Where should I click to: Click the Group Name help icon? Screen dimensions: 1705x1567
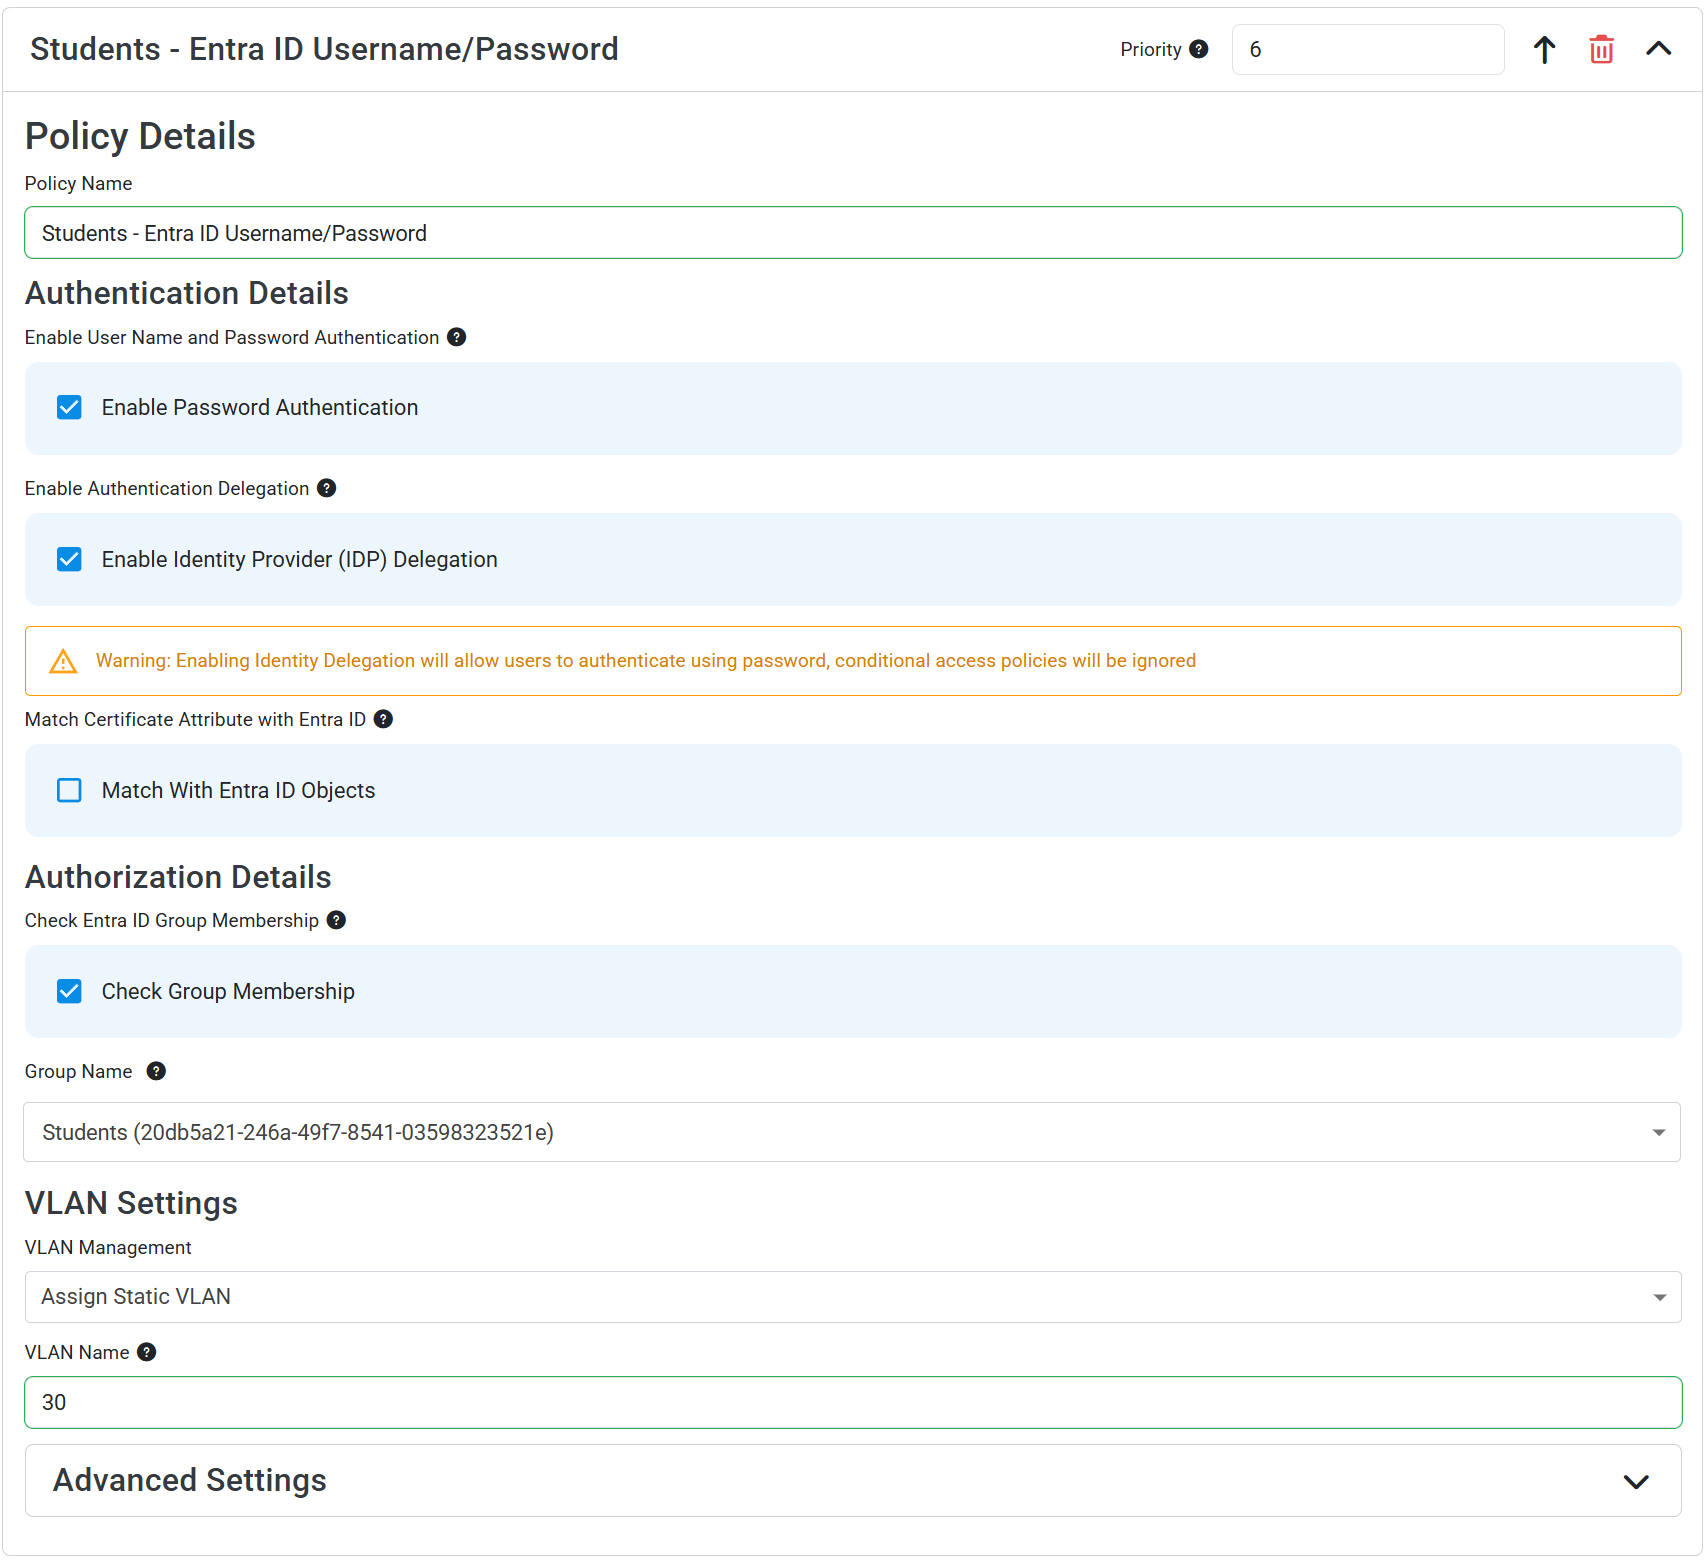156,1071
